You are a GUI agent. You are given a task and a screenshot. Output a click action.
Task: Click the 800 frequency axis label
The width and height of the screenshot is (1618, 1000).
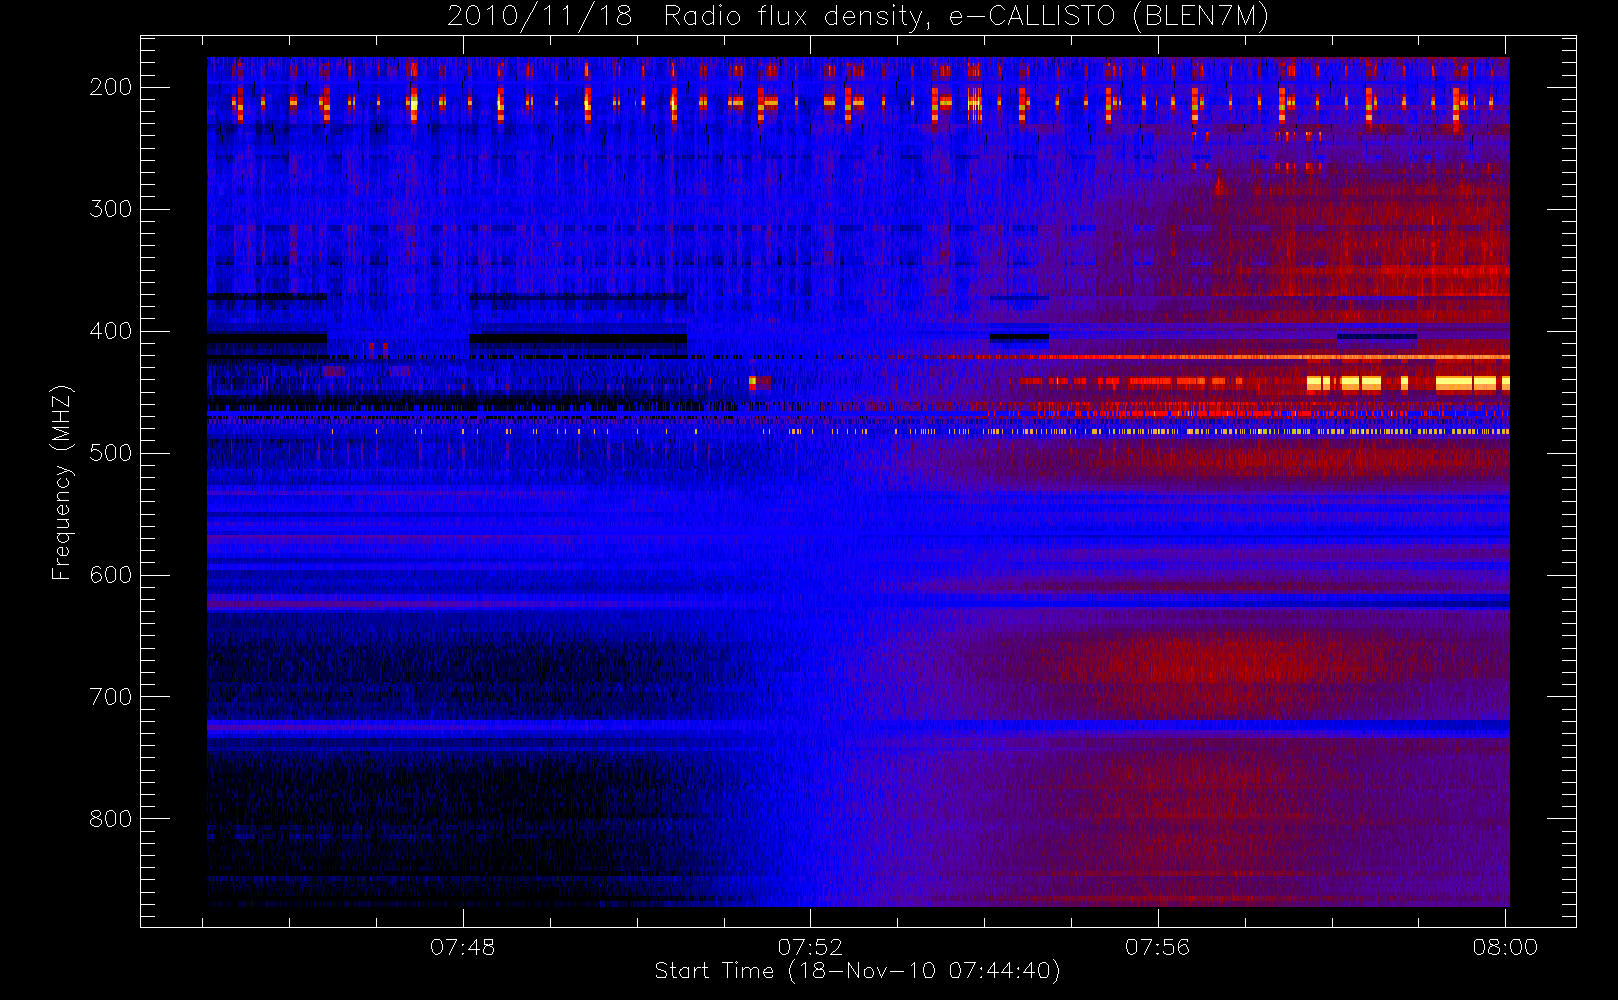click(x=111, y=819)
